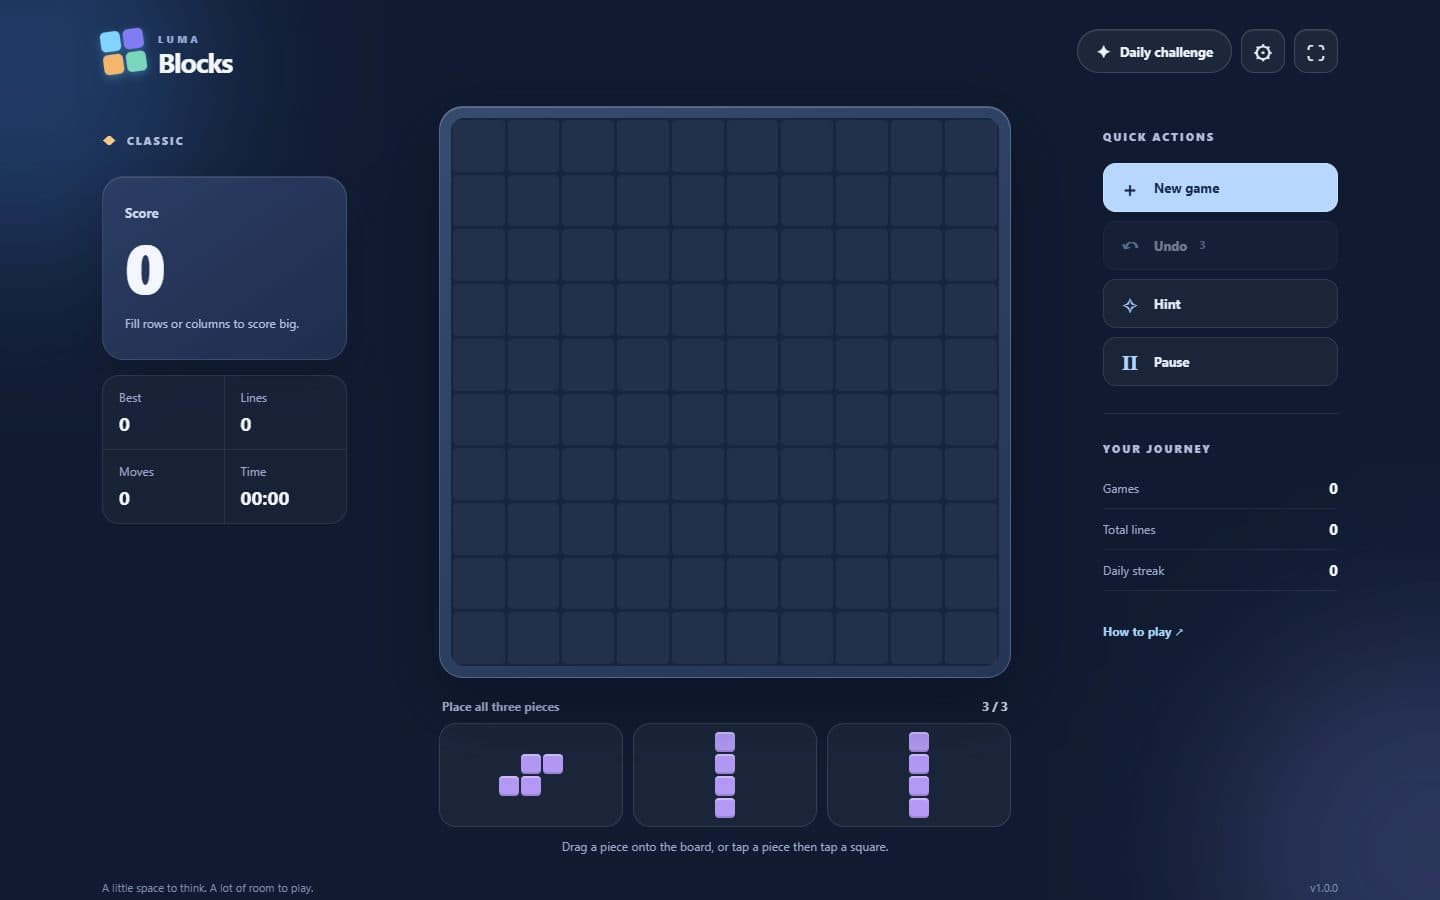Click the Your Journey heading
Image resolution: width=1440 pixels, height=900 pixels.
coord(1157,449)
